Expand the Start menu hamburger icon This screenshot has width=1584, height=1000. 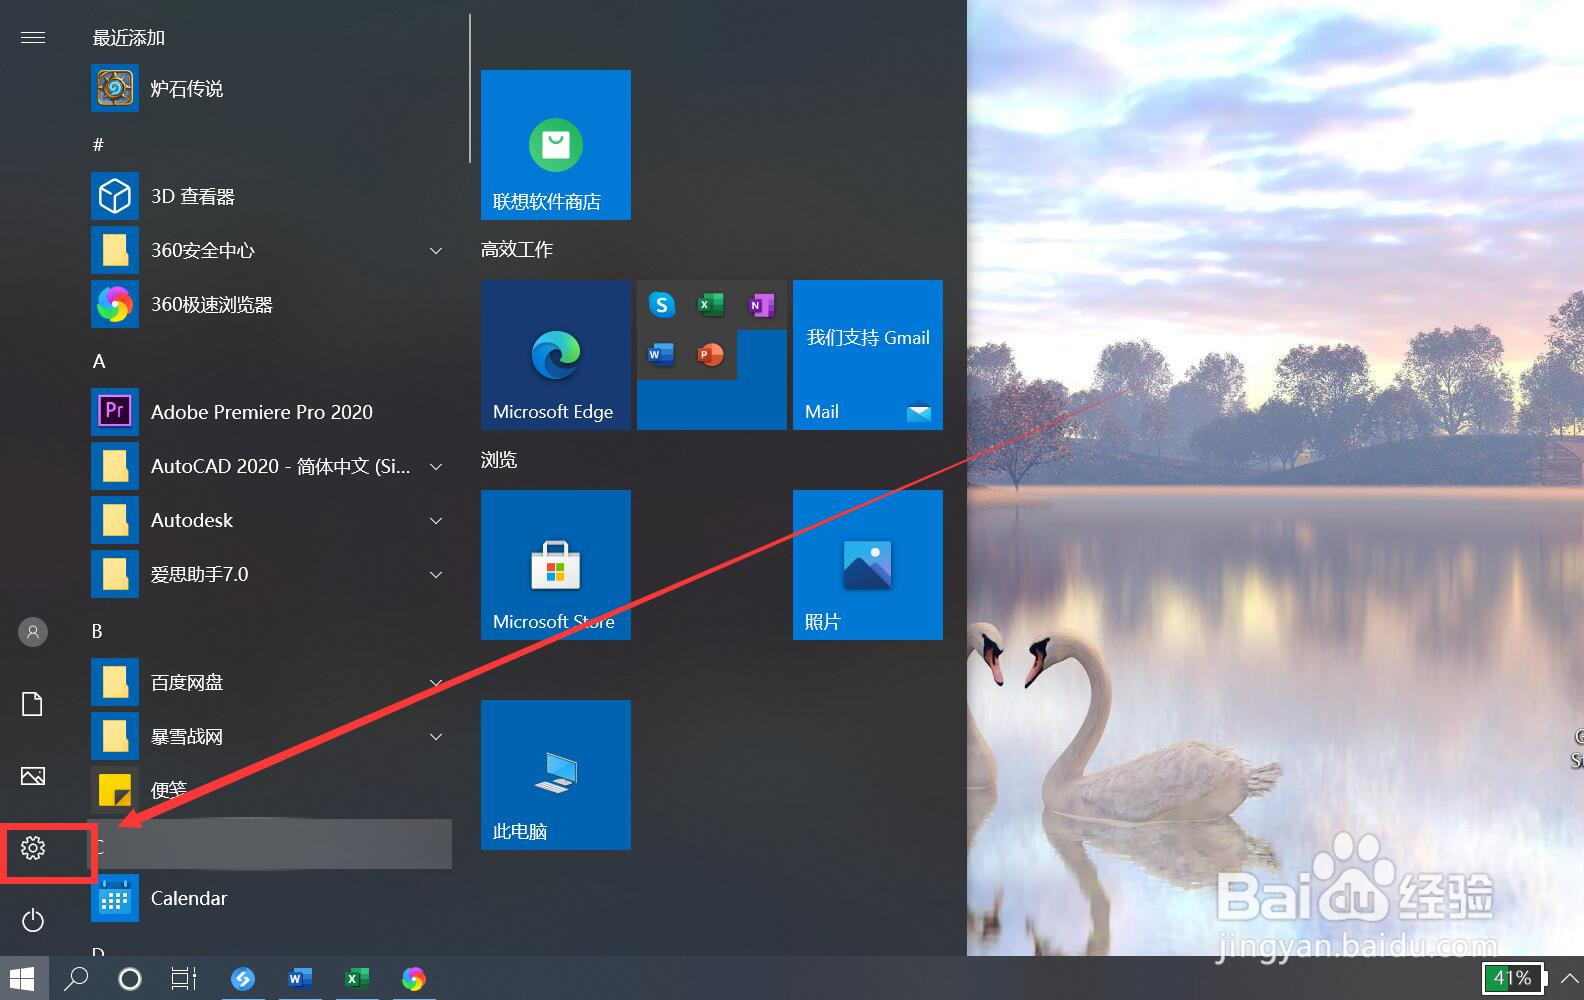33,38
